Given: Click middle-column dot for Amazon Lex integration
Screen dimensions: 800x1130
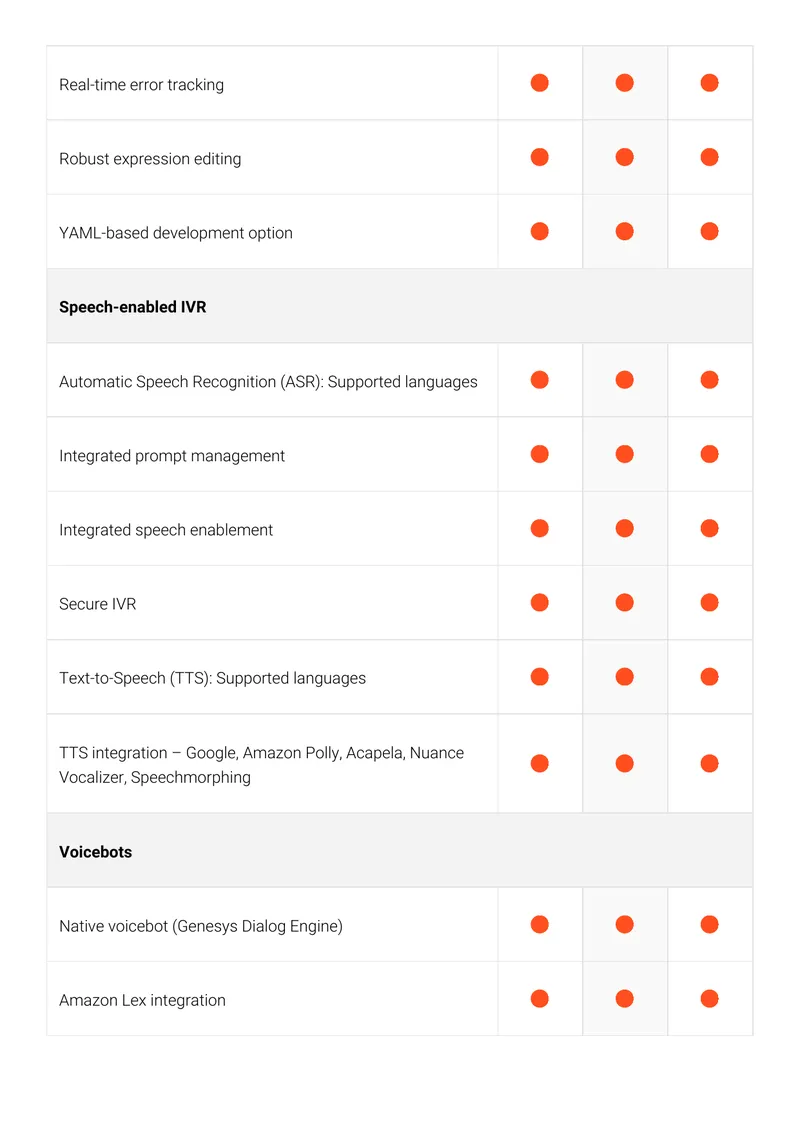Looking at the screenshot, I should coord(624,999).
